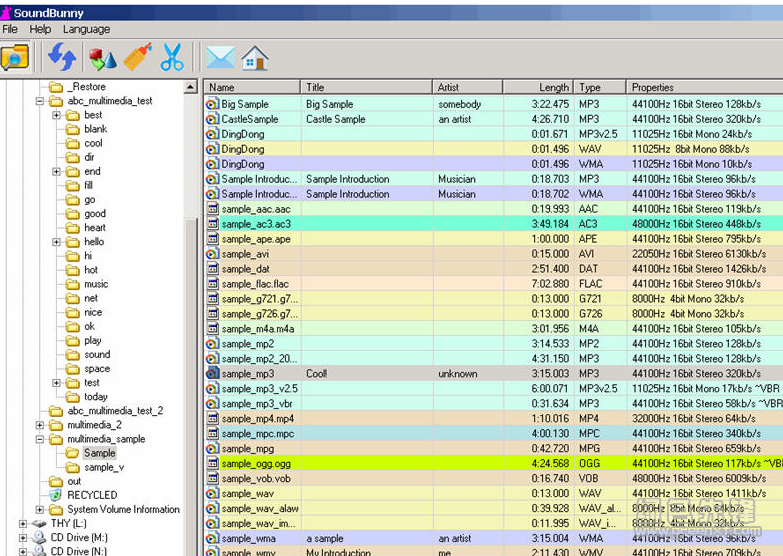Sort list by Artist column header
The image size is (783, 556).
tap(467, 87)
